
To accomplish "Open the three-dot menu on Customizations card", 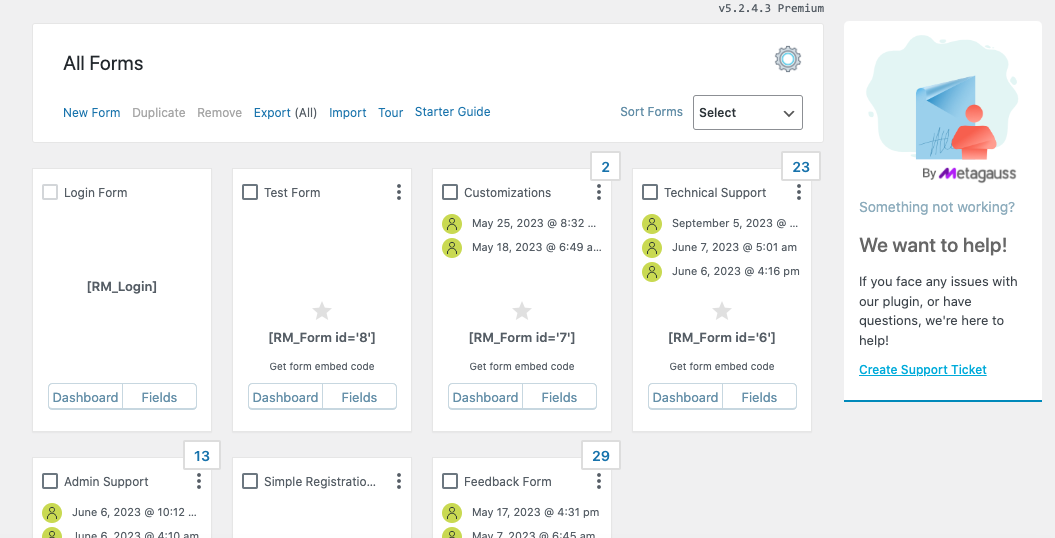I will [x=599, y=192].
